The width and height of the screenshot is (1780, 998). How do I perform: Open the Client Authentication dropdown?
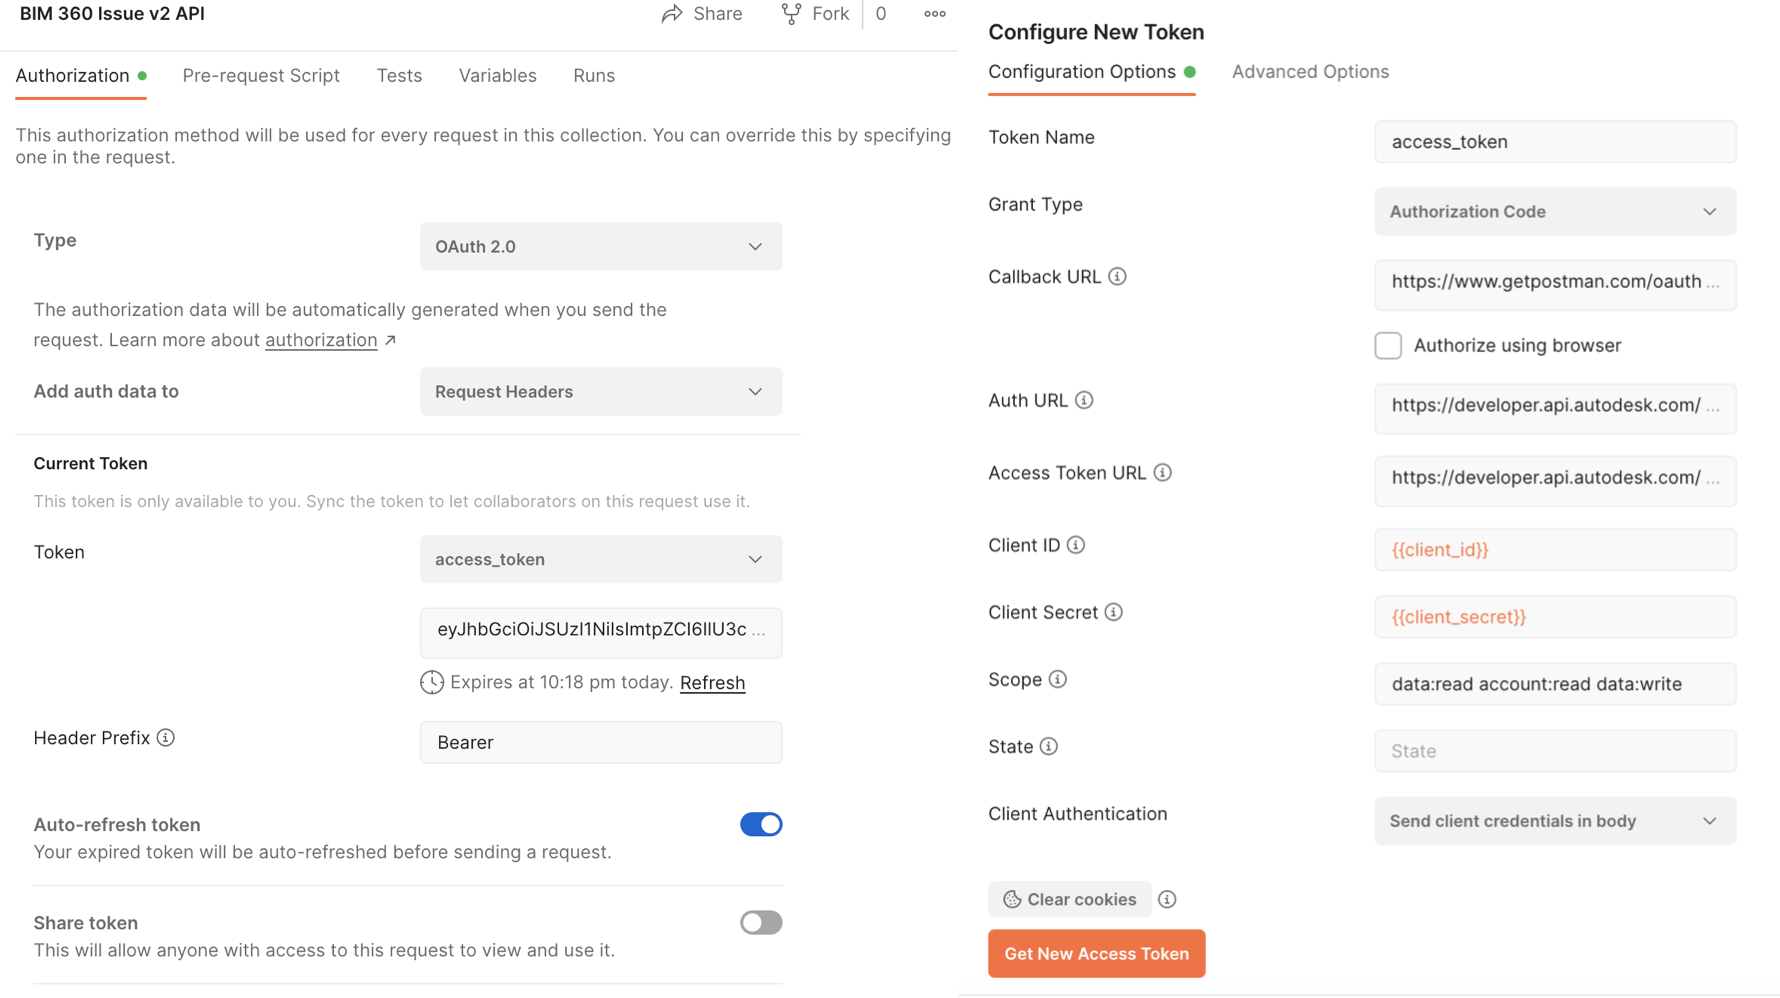click(1555, 821)
